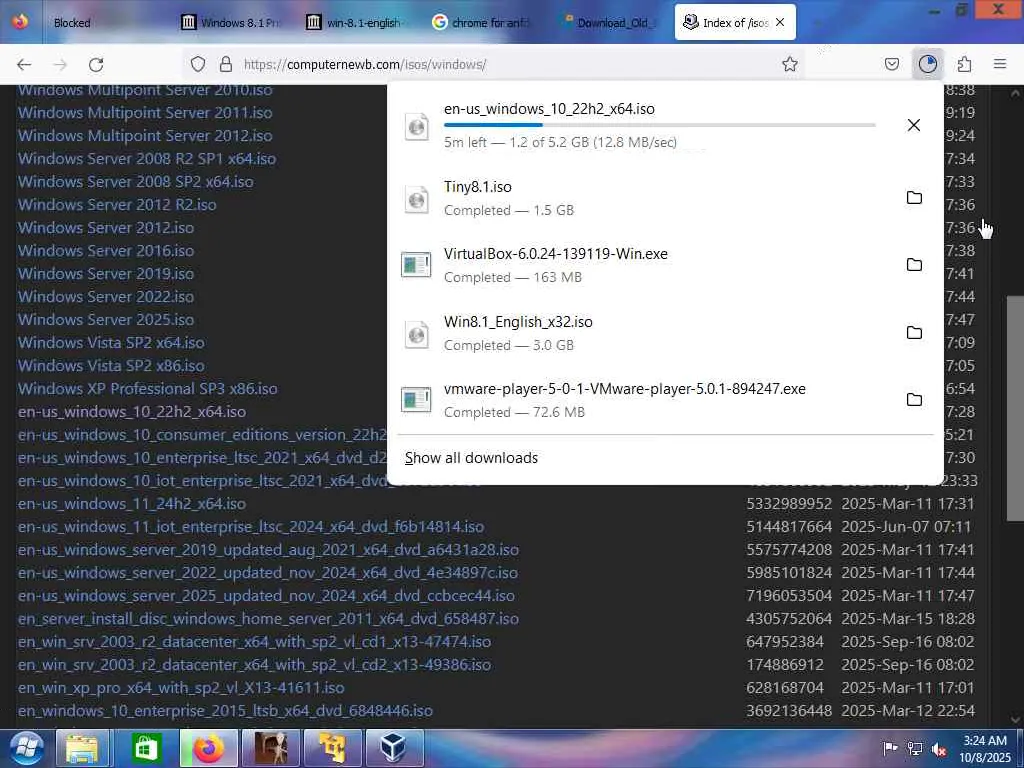The height and width of the screenshot is (768, 1024).
Task: Open the tracking protection shield icon
Action: point(198,64)
